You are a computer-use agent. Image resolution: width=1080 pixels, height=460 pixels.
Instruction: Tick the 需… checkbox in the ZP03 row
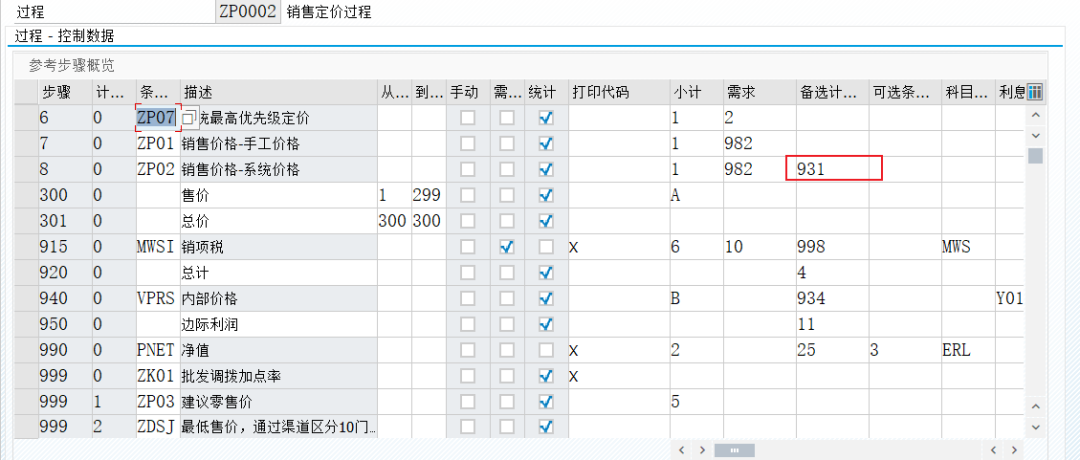pos(507,401)
